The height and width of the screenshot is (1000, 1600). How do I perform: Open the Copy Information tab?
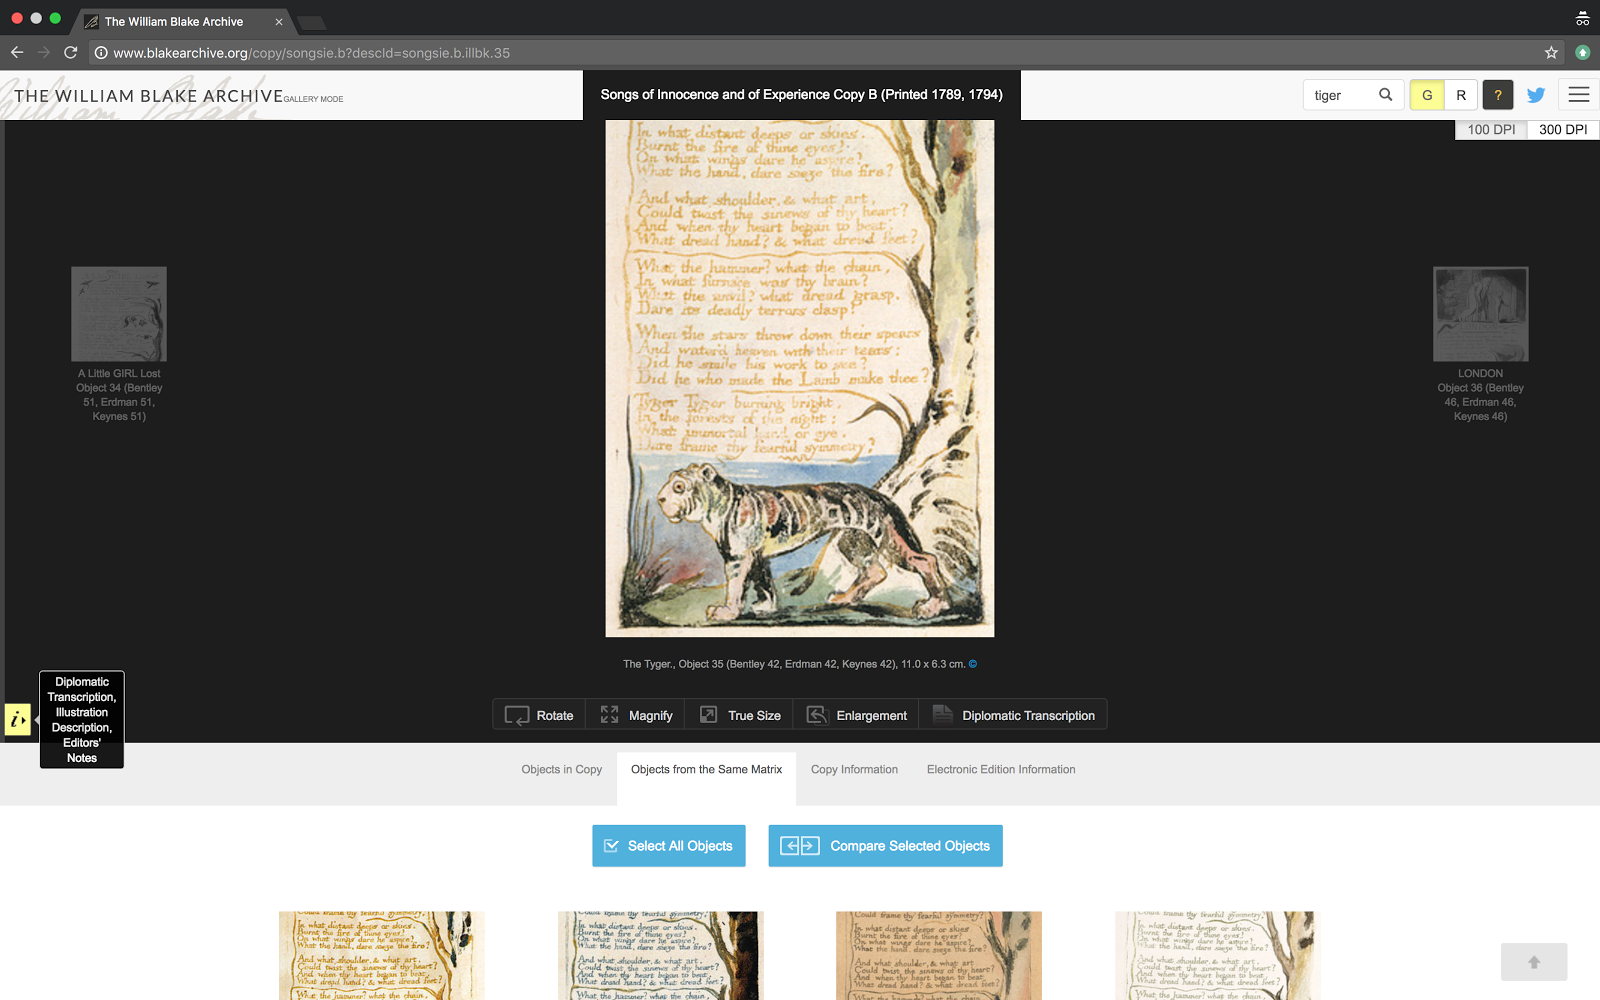pyautogui.click(x=854, y=770)
